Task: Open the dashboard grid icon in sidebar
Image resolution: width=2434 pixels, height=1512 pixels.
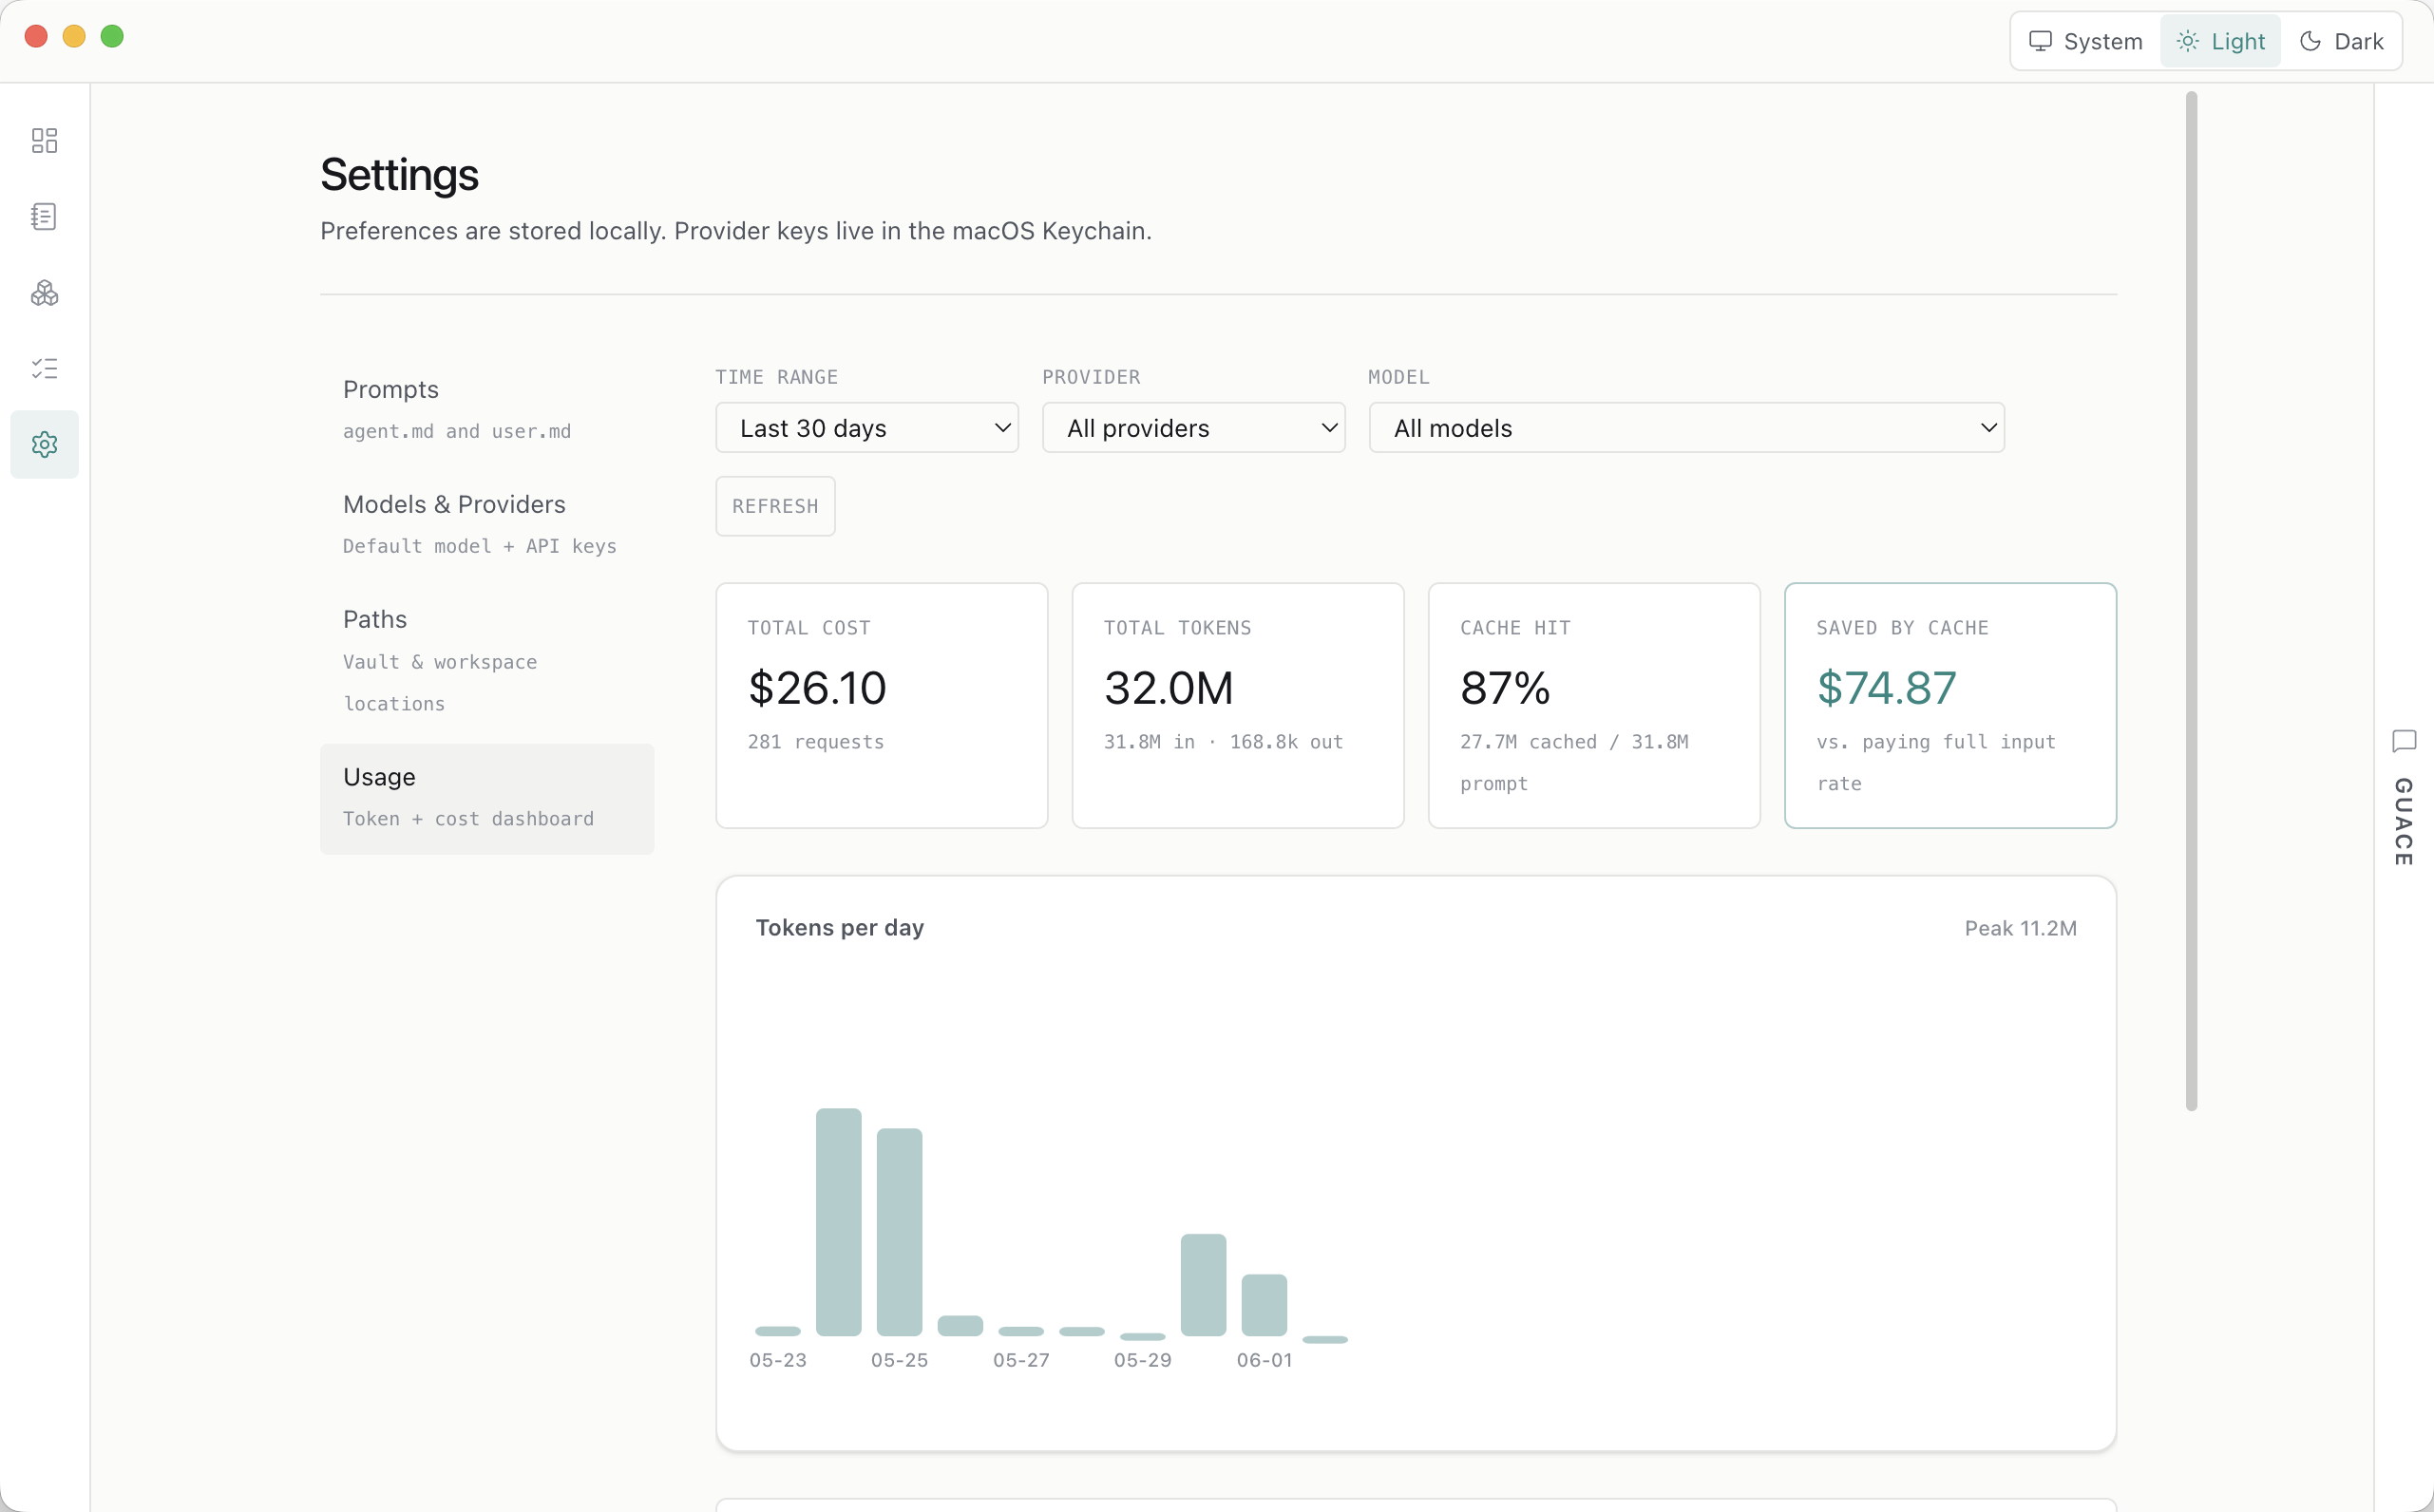Action: coord(44,140)
